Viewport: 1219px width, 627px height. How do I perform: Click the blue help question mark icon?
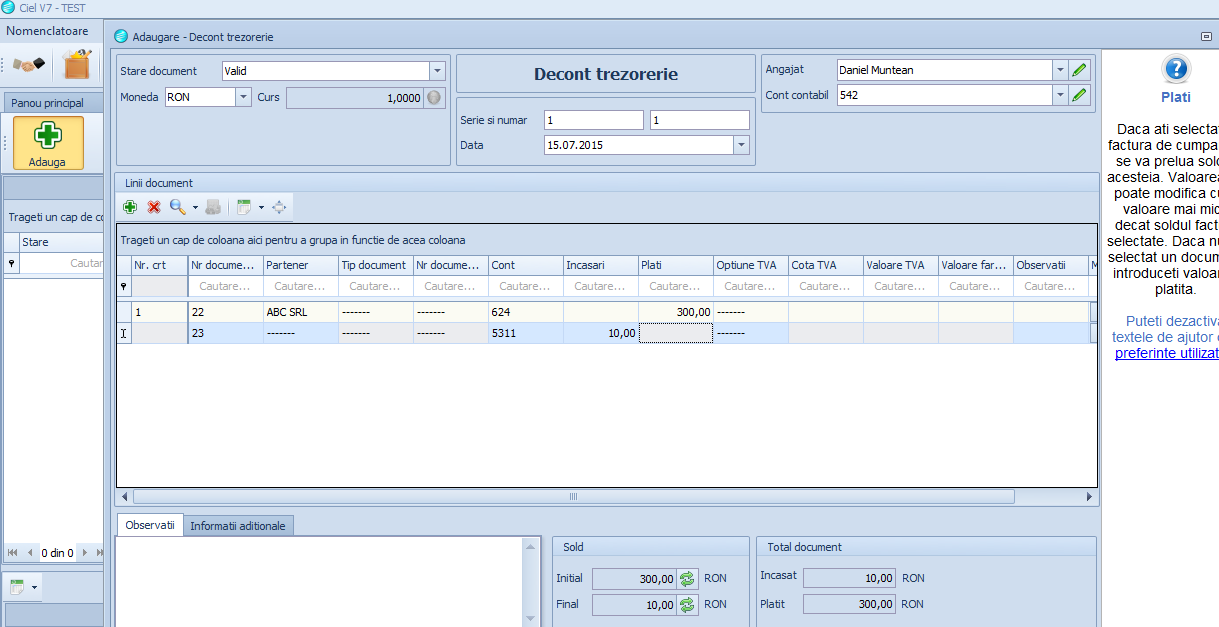point(1176,69)
